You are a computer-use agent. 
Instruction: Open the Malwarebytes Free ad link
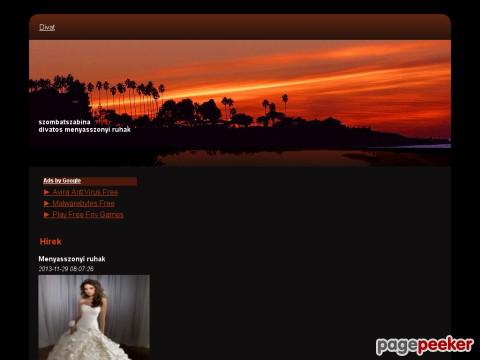tap(84, 203)
